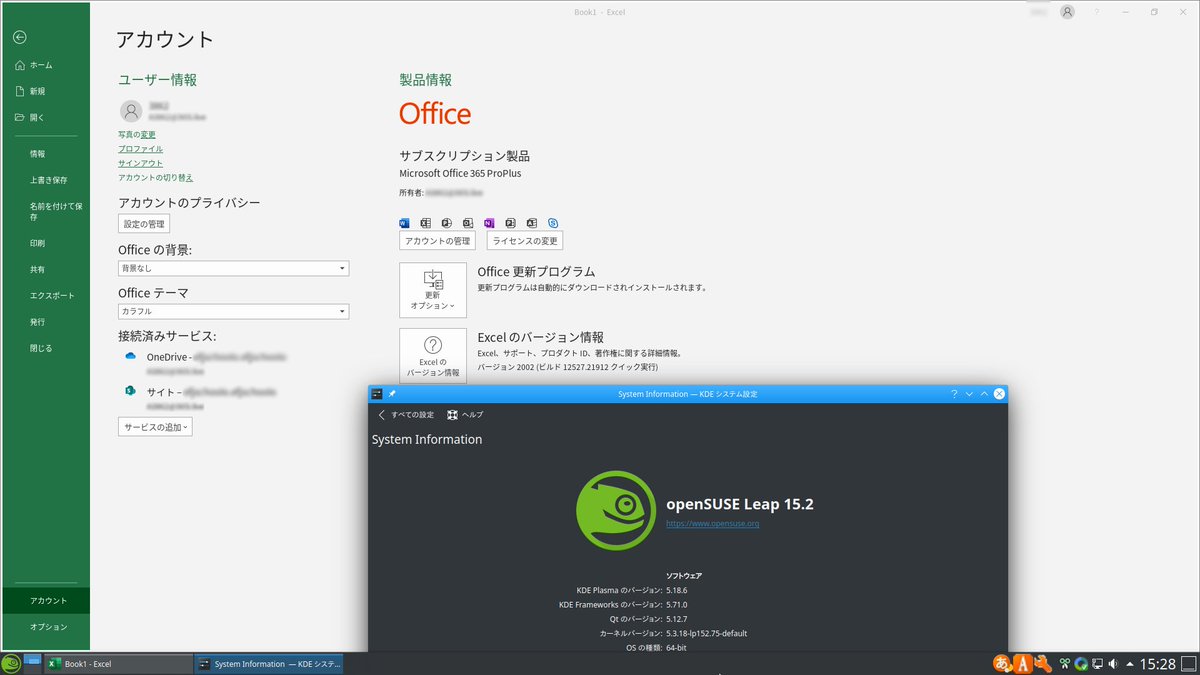The image size is (1200, 675).
Task: Click the OneNote product icon
Action: coord(489,222)
